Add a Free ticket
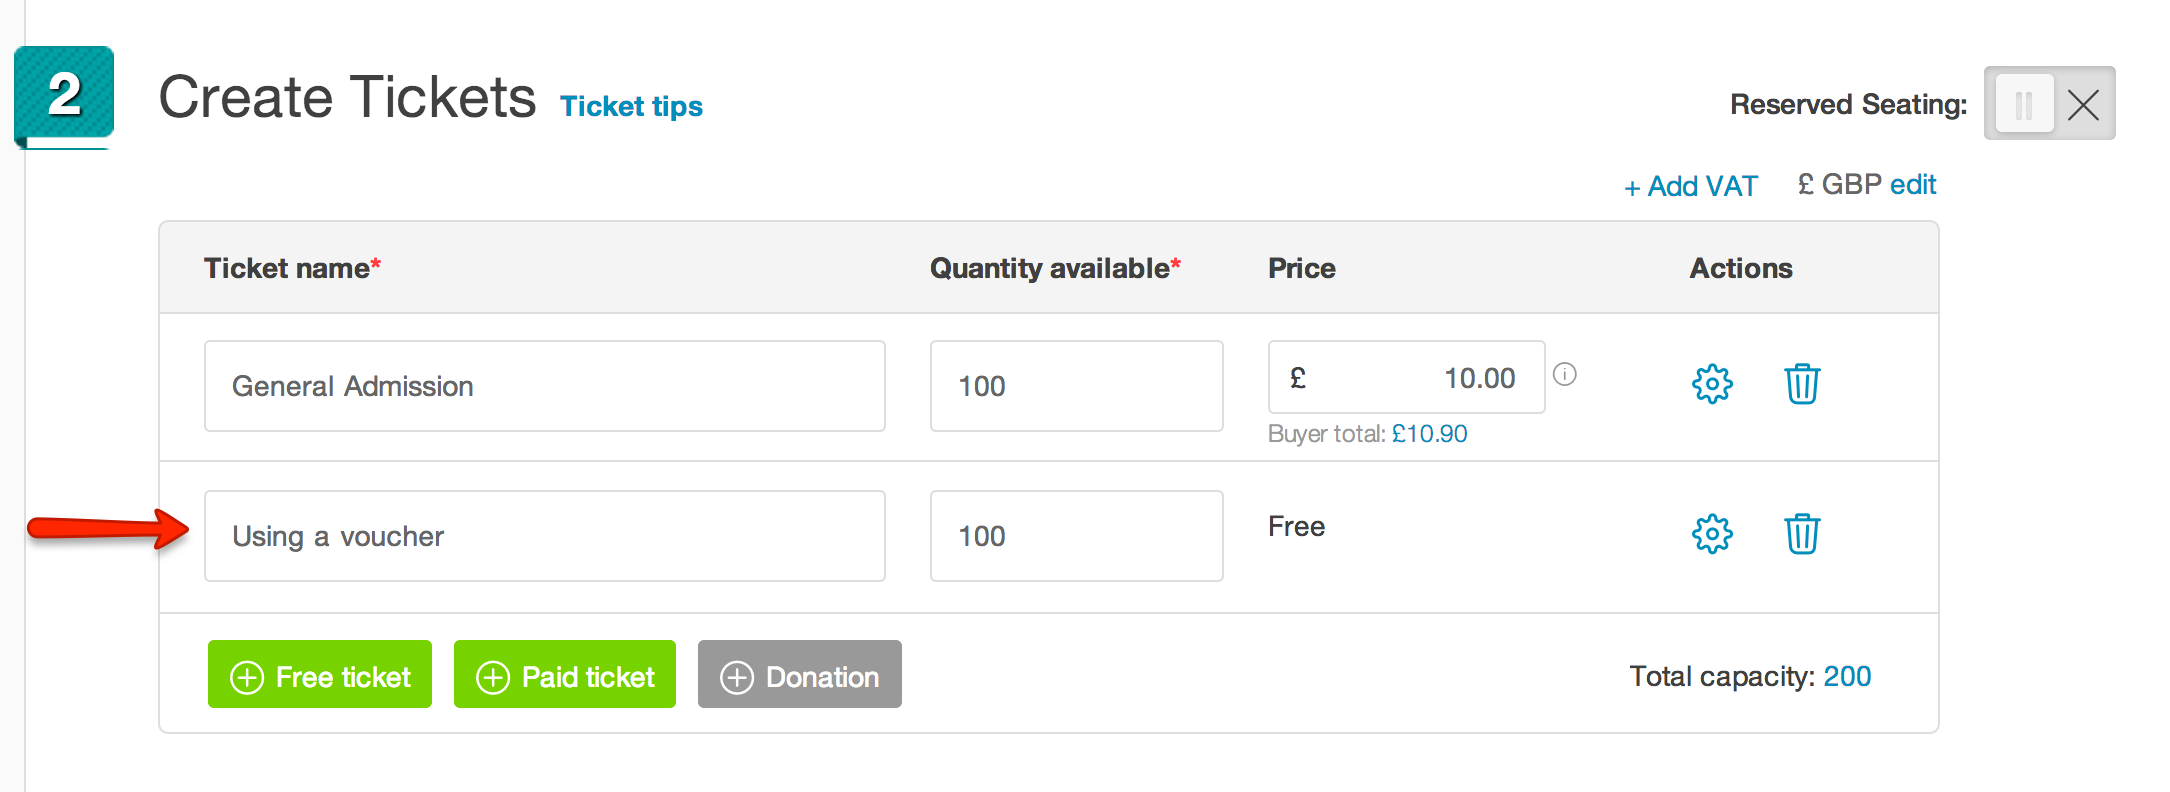Image resolution: width=2170 pixels, height=792 pixels. coord(320,674)
